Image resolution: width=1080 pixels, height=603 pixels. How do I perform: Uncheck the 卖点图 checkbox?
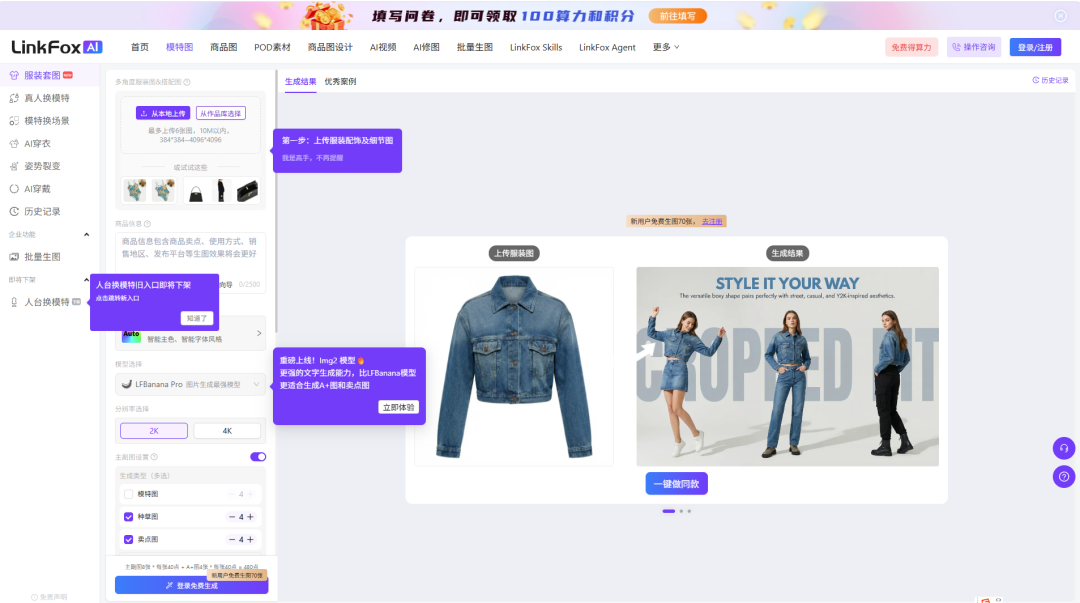point(128,540)
